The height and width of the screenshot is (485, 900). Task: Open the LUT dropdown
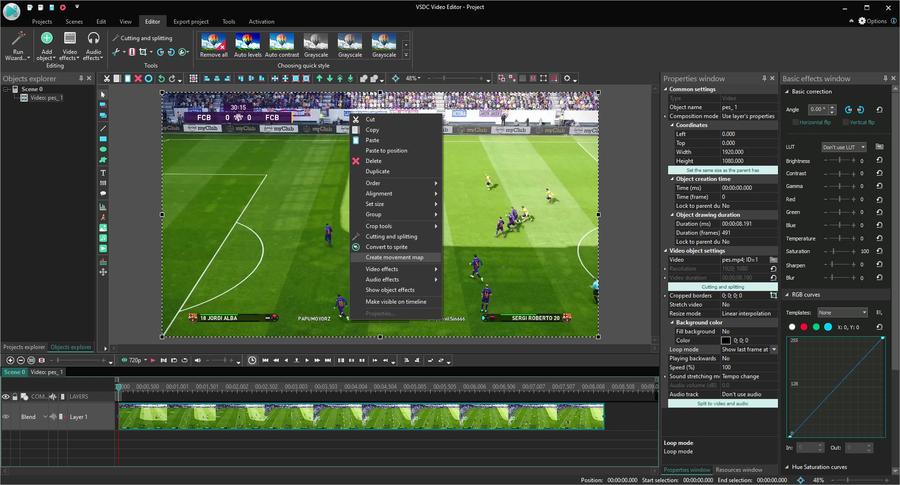[844, 147]
